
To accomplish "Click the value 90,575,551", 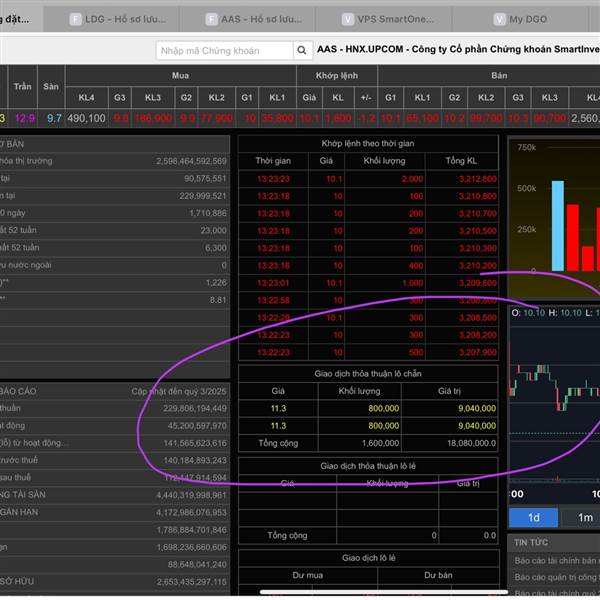I will tap(205, 178).
